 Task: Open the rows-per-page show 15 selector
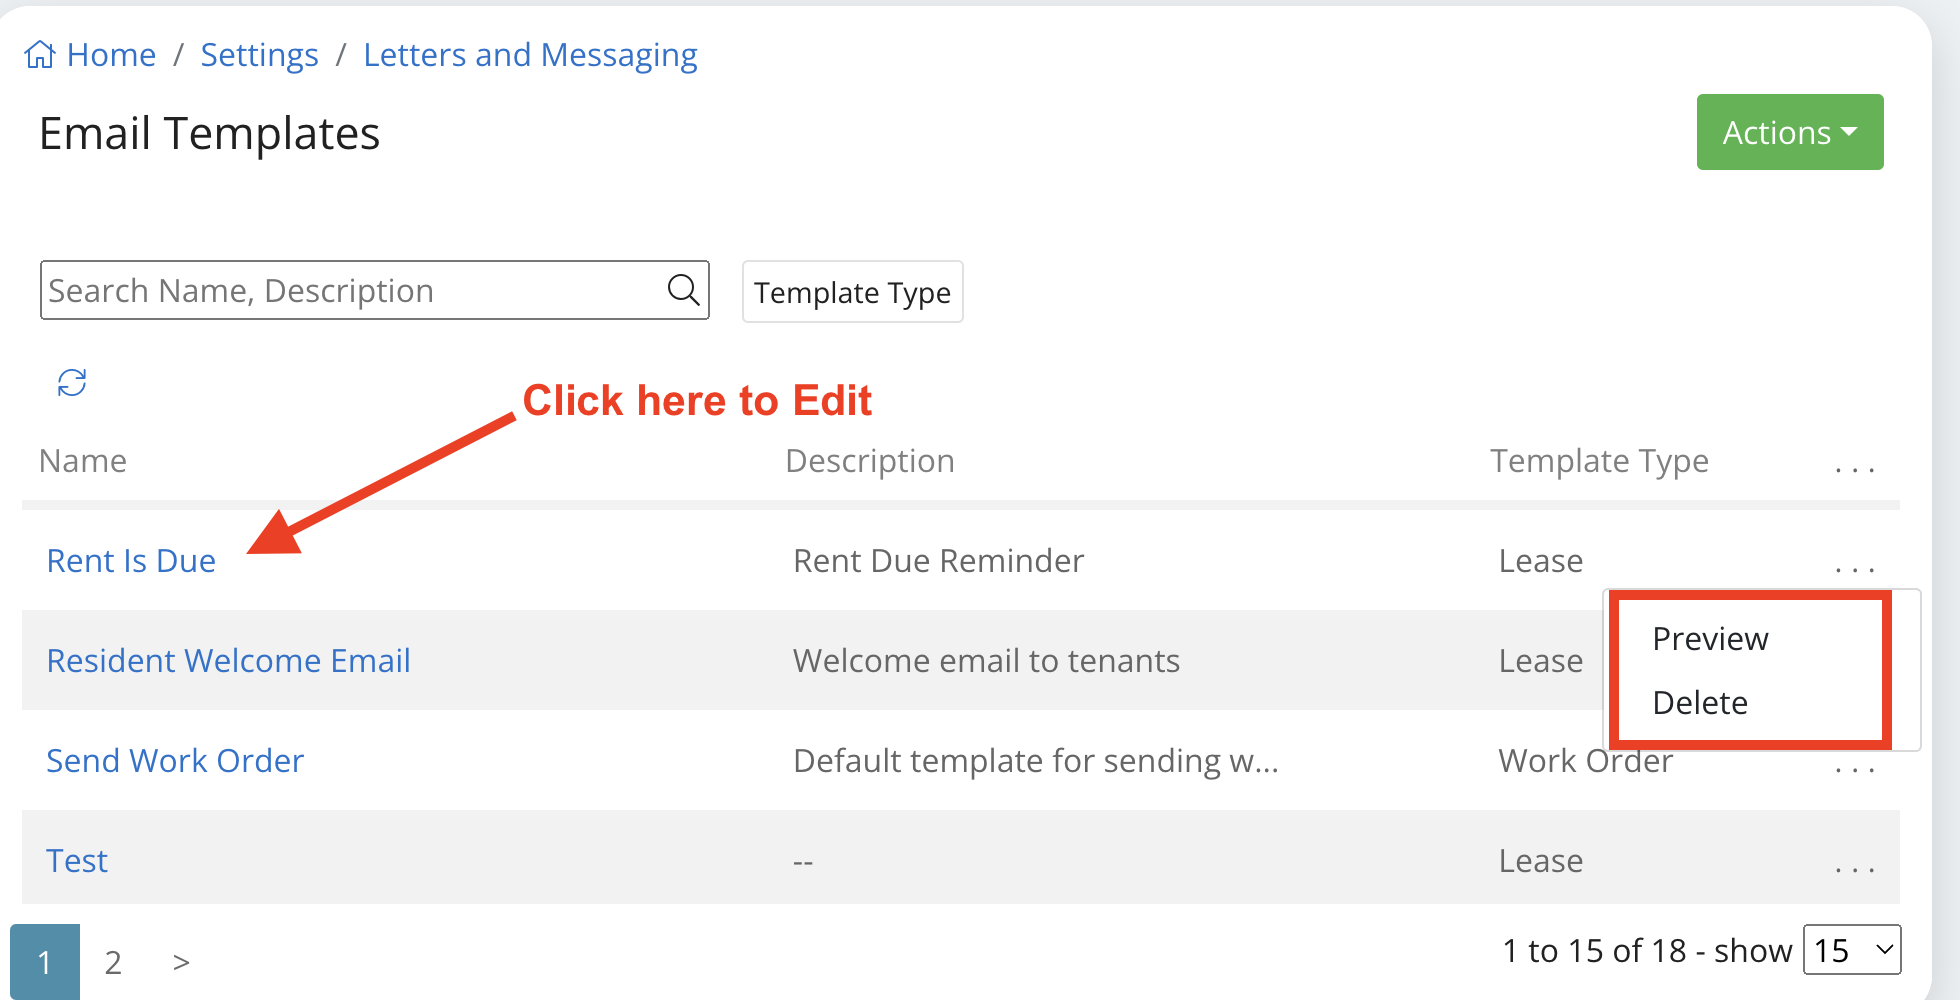[x=1852, y=949]
